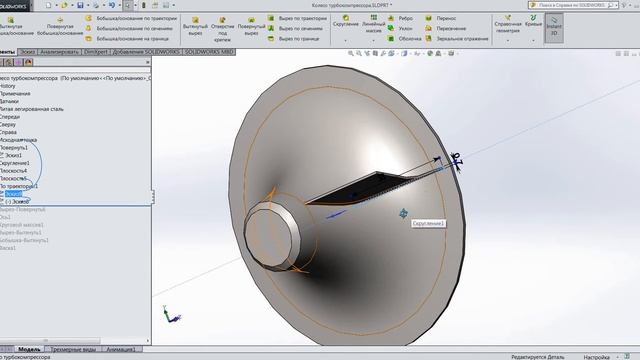
Task: Select Зеркальное отражение mirror tool
Action: pos(457,39)
